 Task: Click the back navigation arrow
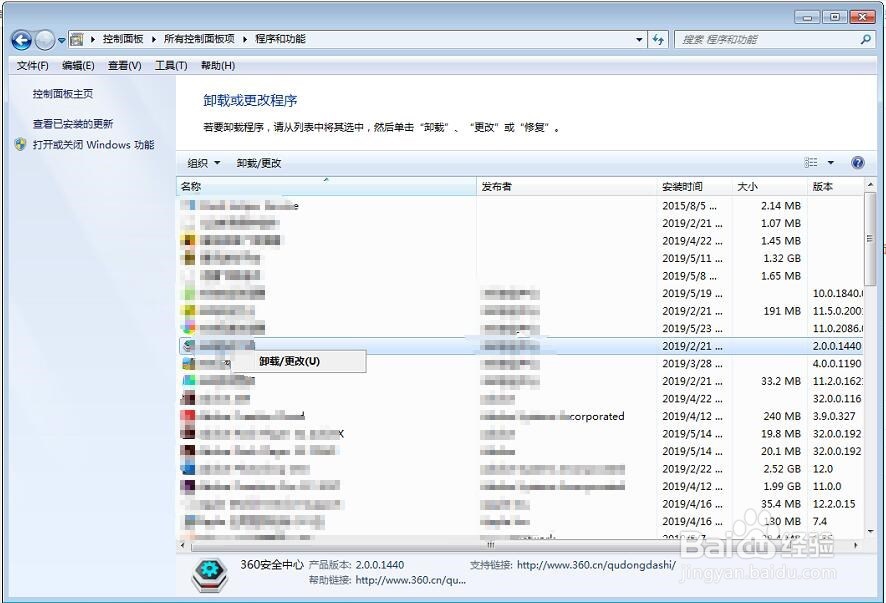(x=20, y=39)
